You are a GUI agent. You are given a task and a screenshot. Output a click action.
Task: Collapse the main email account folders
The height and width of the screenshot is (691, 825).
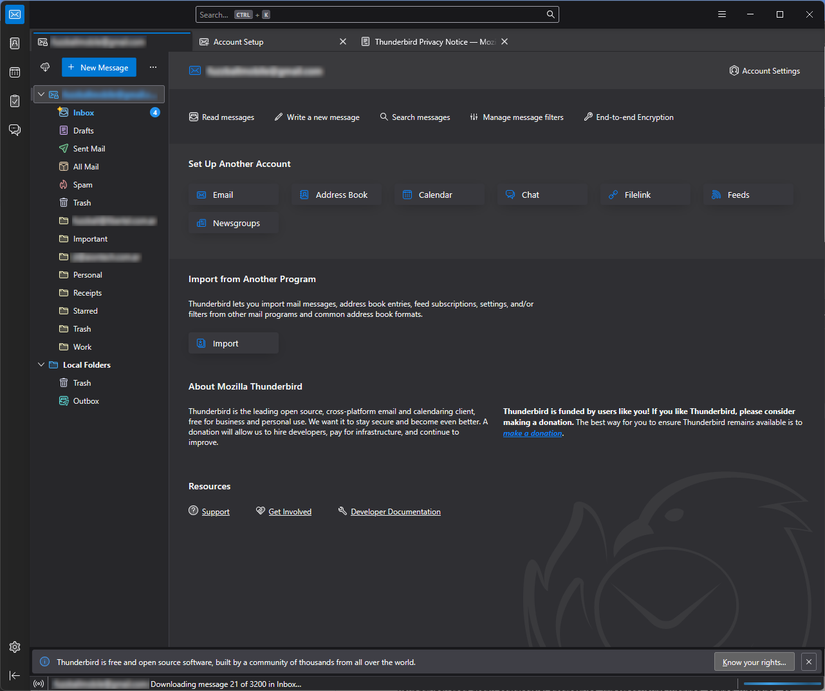click(40, 93)
